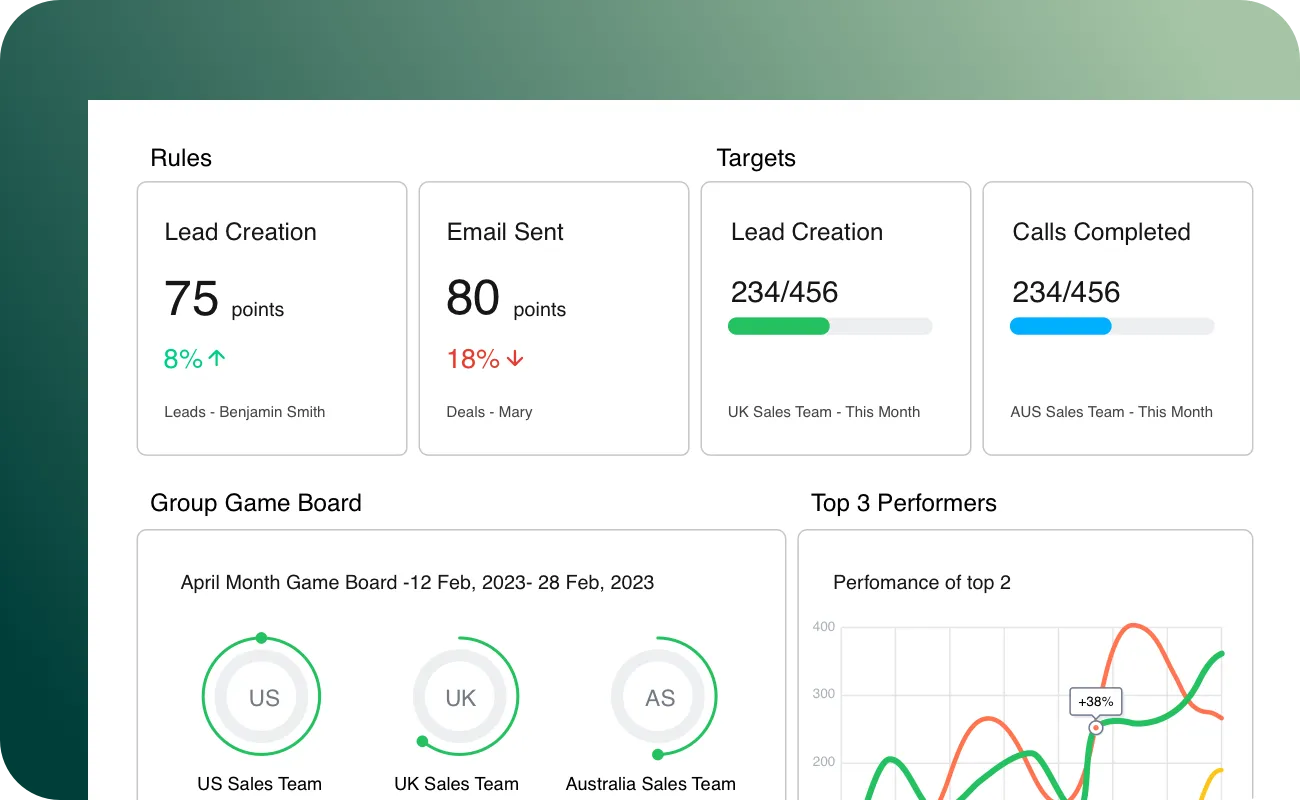This screenshot has height=800, width=1300.
Task: Click the Rules section heading
Action: [181, 157]
